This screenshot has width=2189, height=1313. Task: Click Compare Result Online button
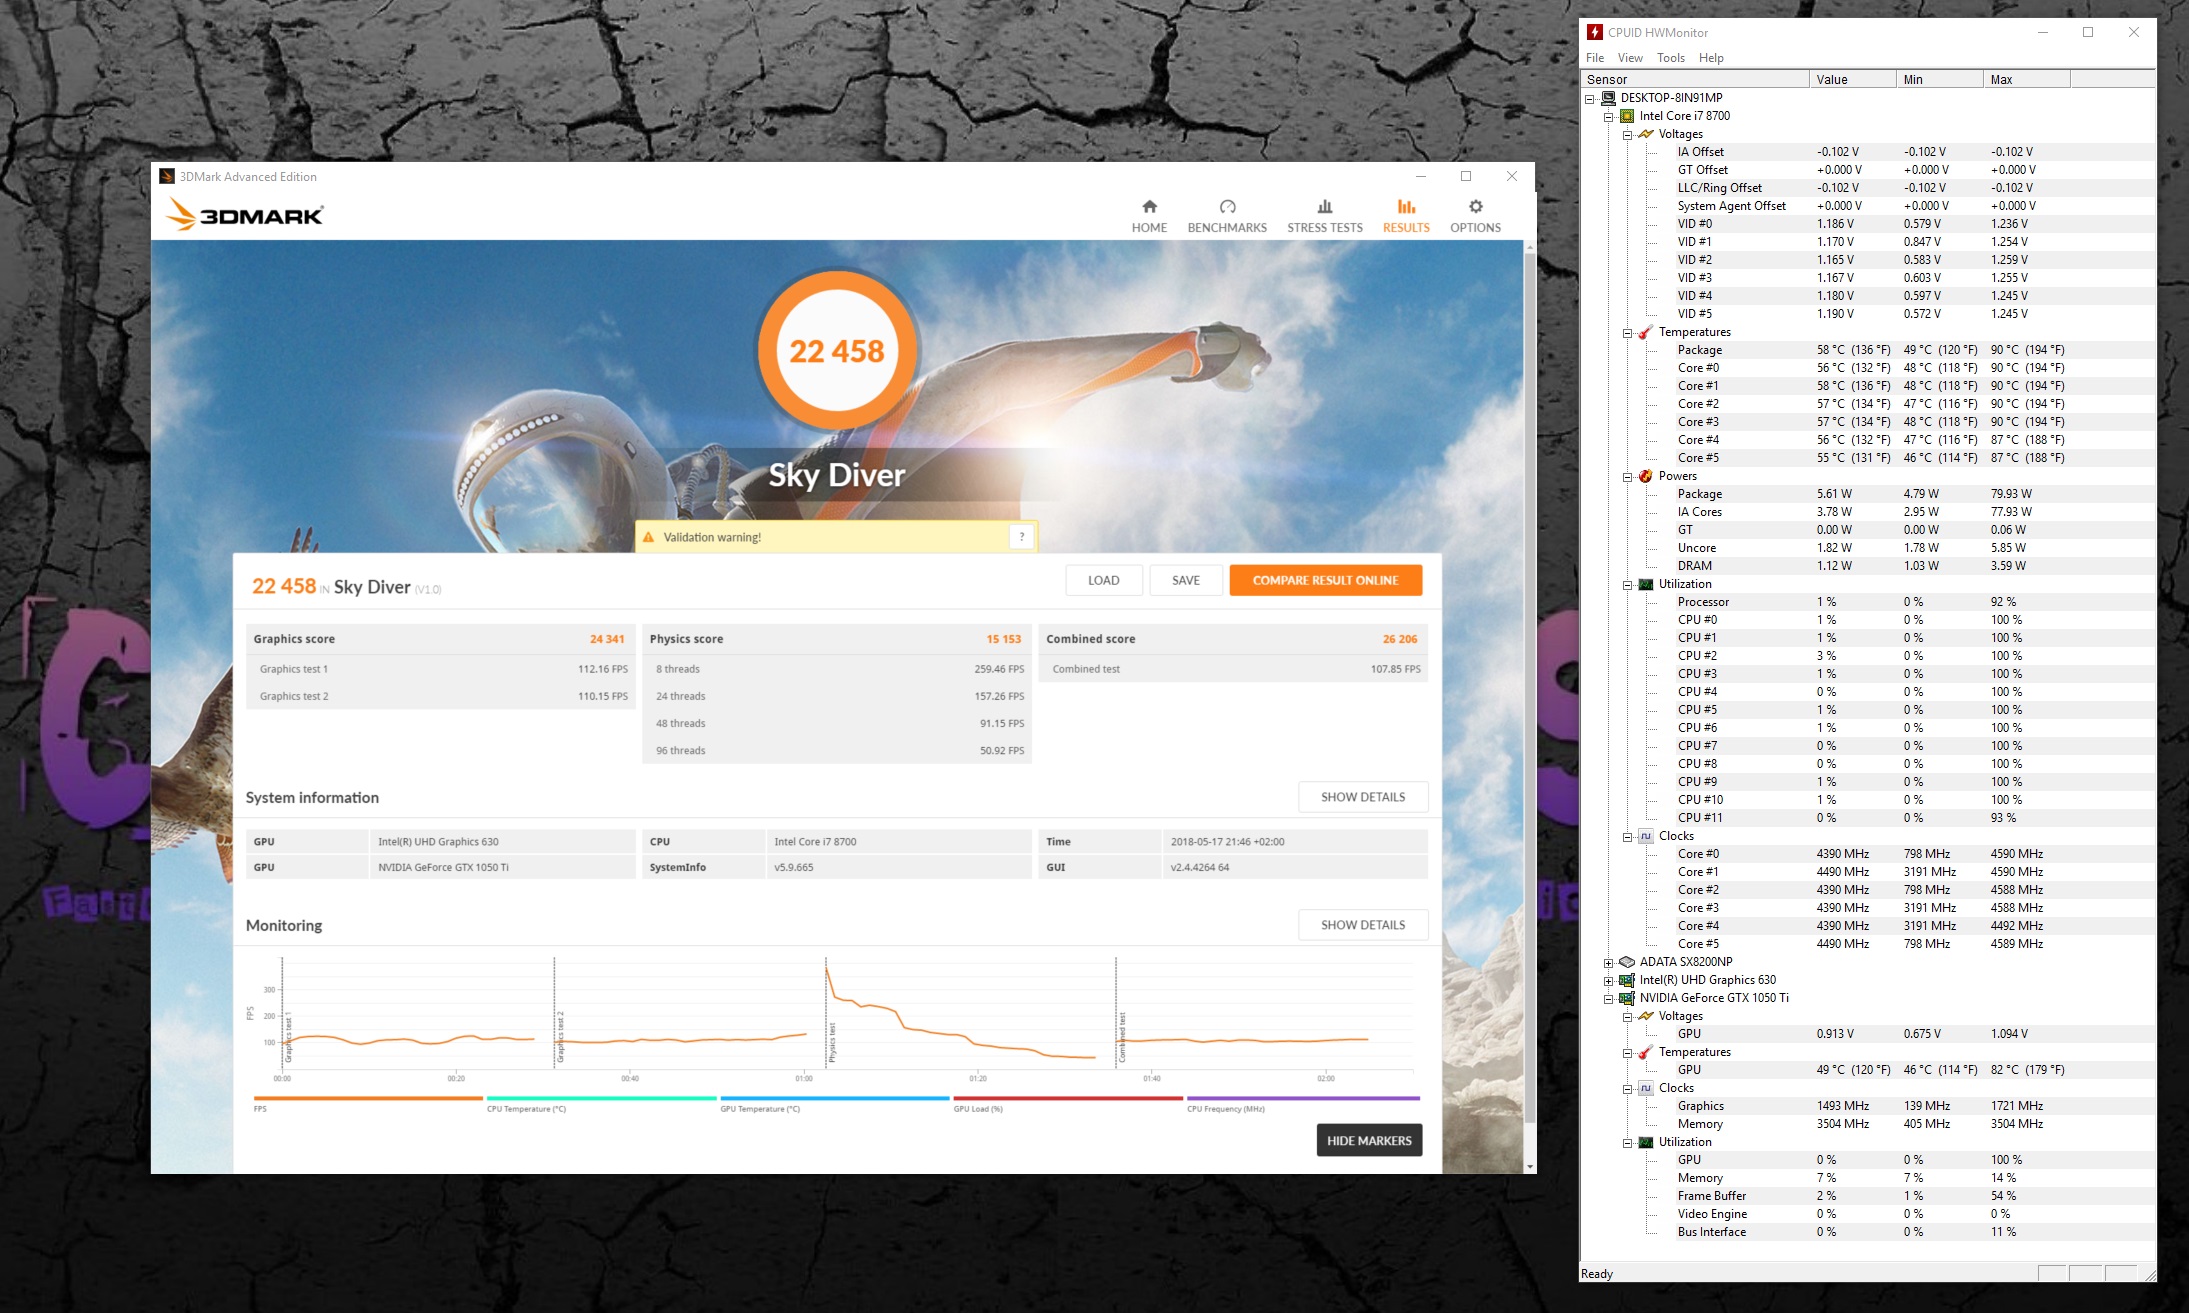(1325, 580)
